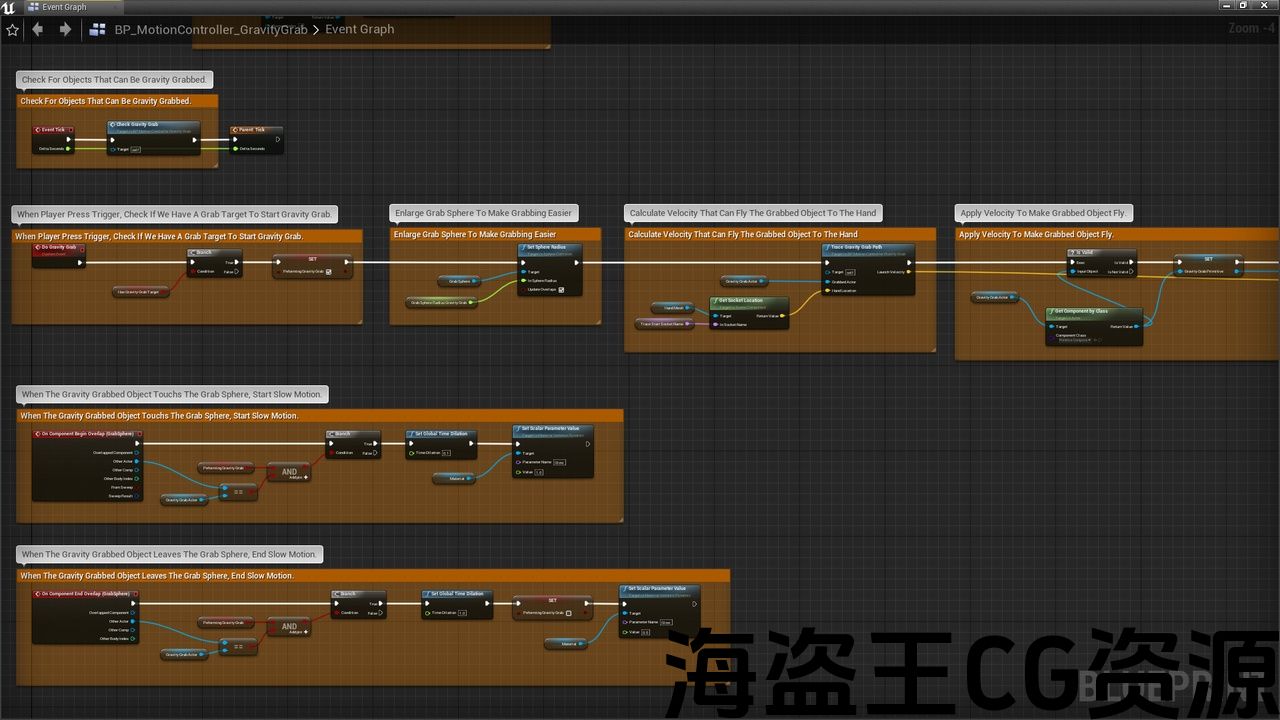This screenshot has height=720, width=1280.
Task: Click Event Graph breadcrumb link
Action: pos(359,30)
